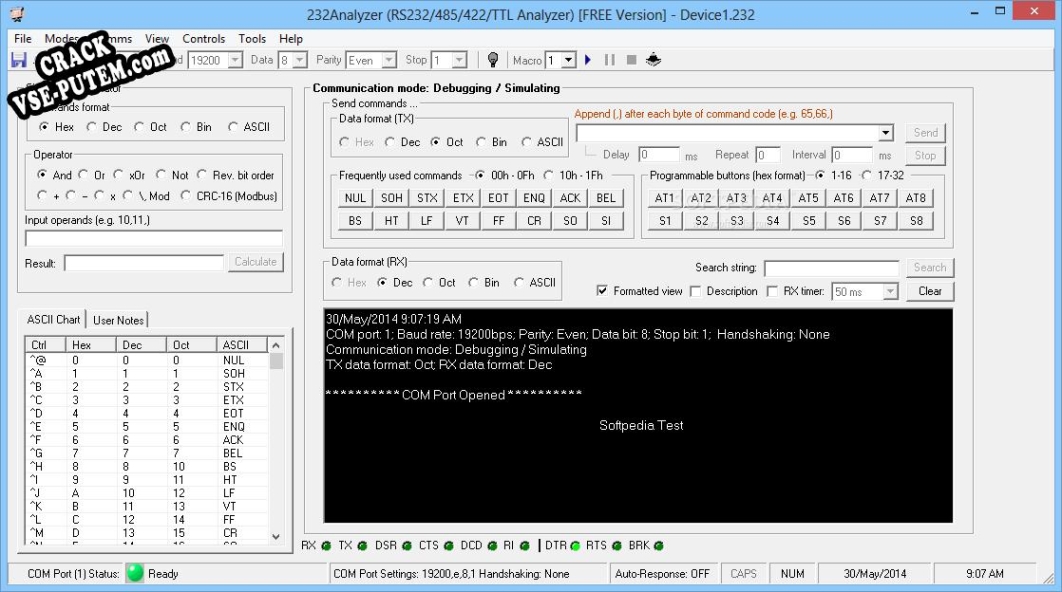Click the green COM port status light
The width and height of the screenshot is (1062, 592).
(x=135, y=573)
